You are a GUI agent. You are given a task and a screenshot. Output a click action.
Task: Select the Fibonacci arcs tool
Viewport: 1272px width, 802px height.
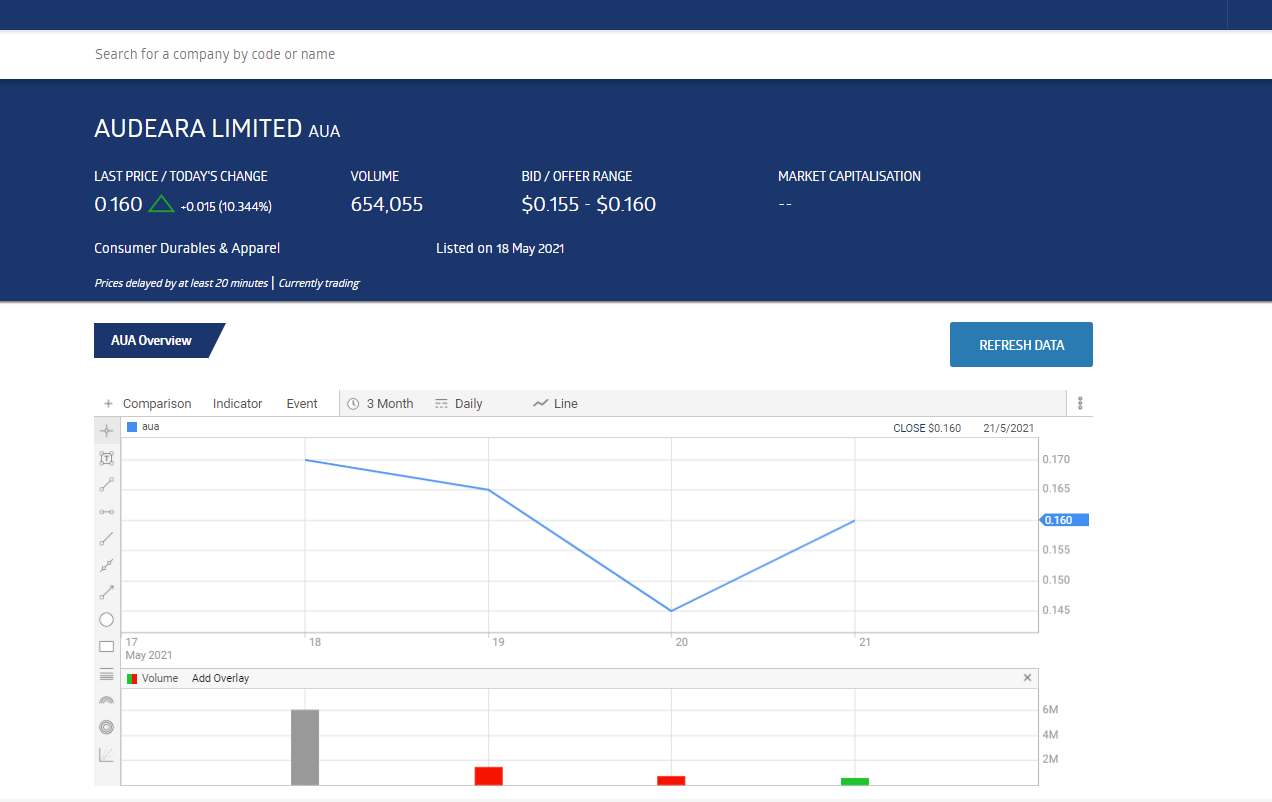click(107, 701)
